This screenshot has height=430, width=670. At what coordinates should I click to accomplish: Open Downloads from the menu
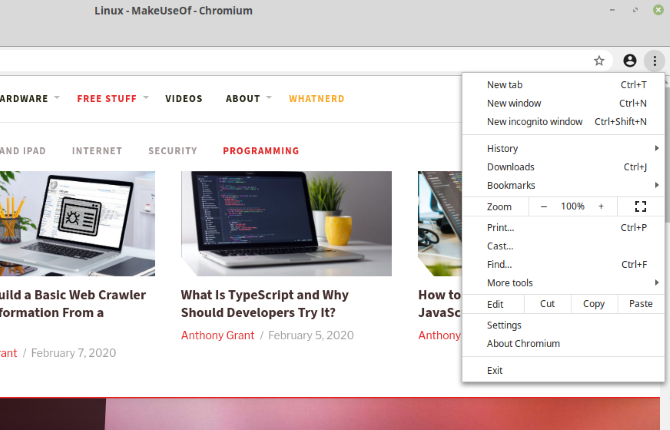[x=563, y=167]
